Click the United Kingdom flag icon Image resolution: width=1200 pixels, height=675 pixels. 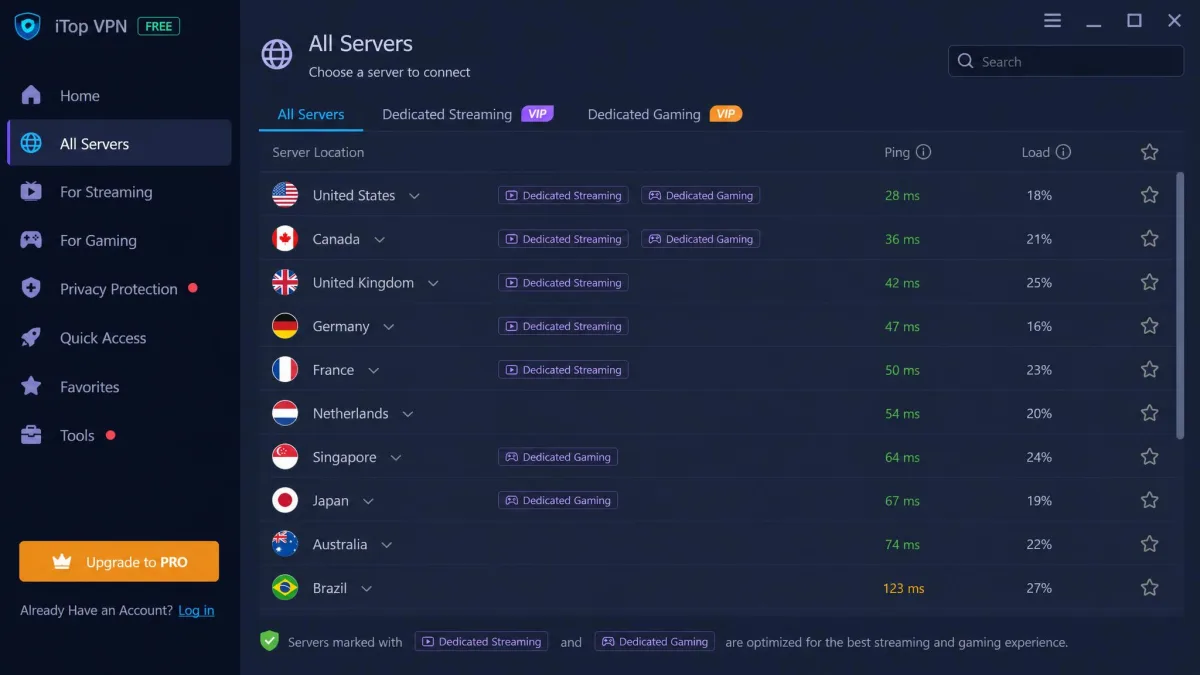point(285,283)
